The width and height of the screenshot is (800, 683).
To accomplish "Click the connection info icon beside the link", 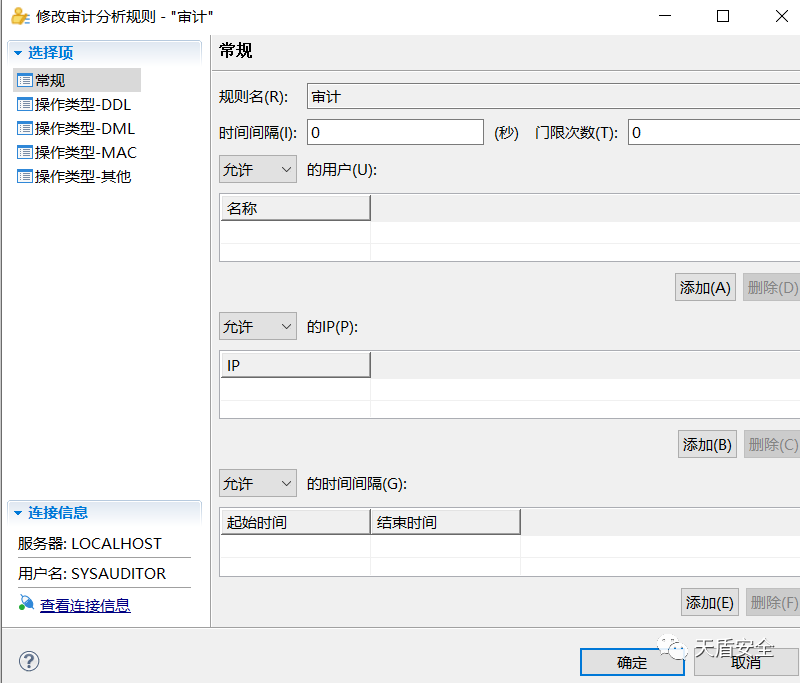I will pyautogui.click(x=26, y=605).
